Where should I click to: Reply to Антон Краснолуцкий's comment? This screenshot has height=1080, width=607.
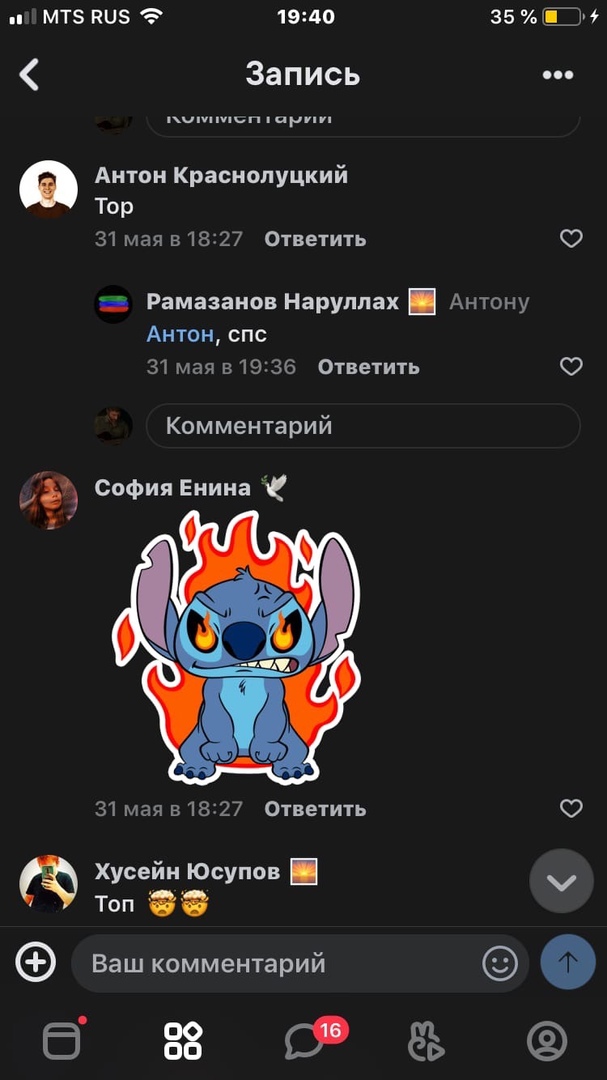pyautogui.click(x=315, y=239)
